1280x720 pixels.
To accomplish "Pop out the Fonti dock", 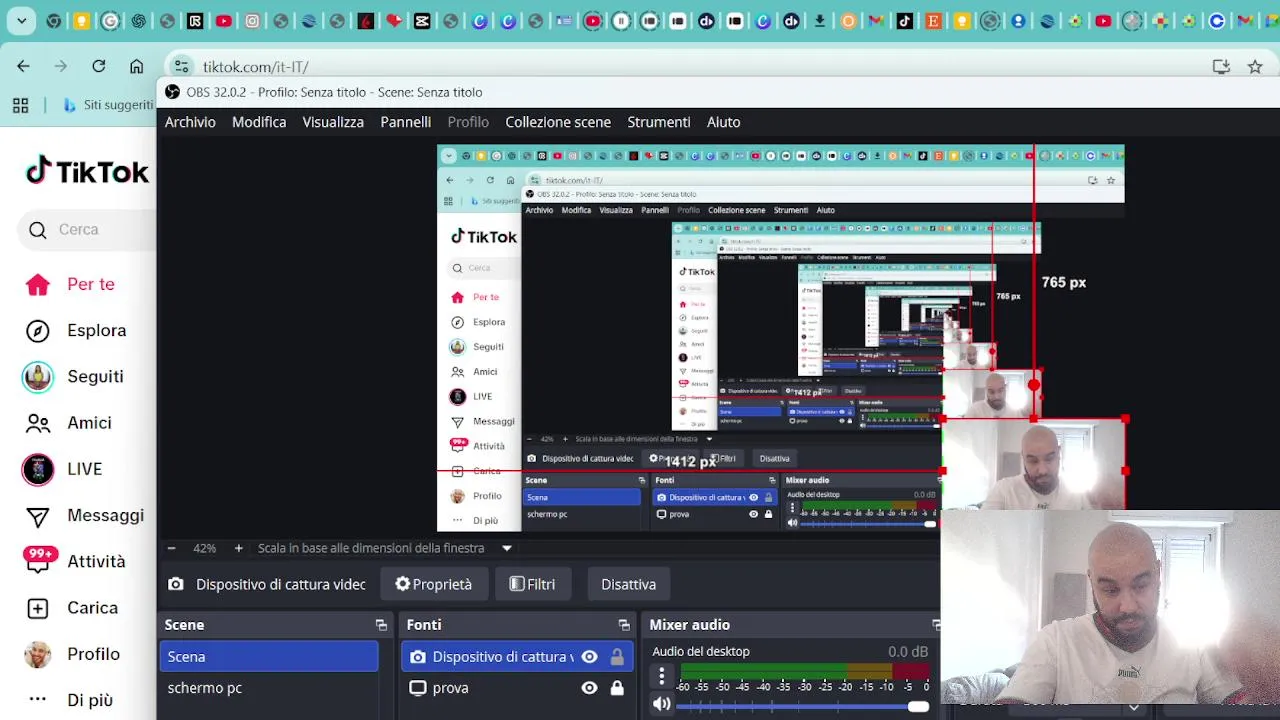I will [624, 625].
